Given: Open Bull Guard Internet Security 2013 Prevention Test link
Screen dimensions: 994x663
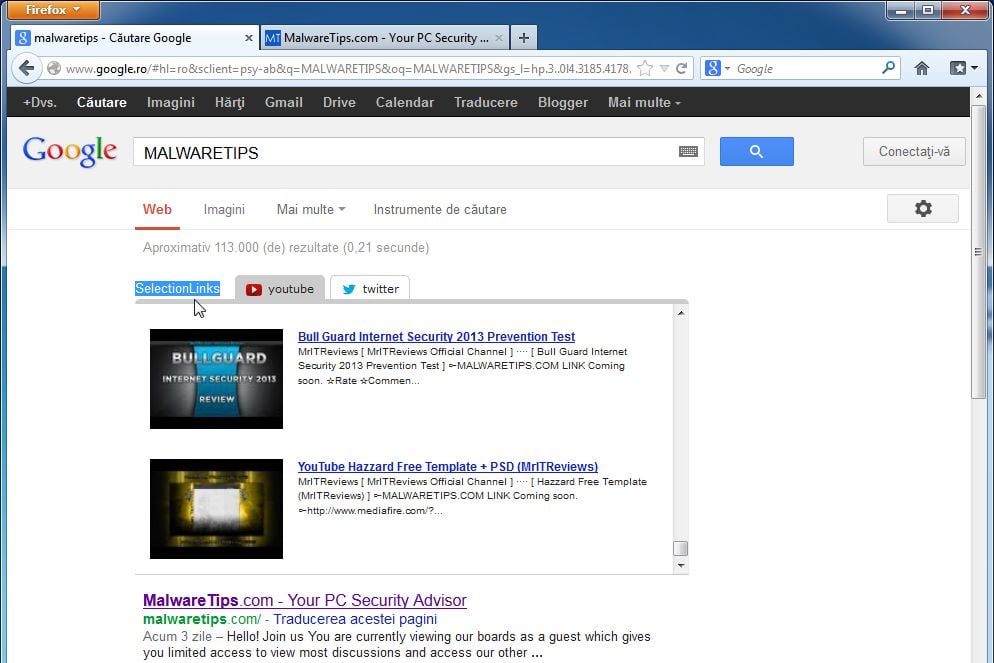Looking at the screenshot, I should [x=436, y=337].
